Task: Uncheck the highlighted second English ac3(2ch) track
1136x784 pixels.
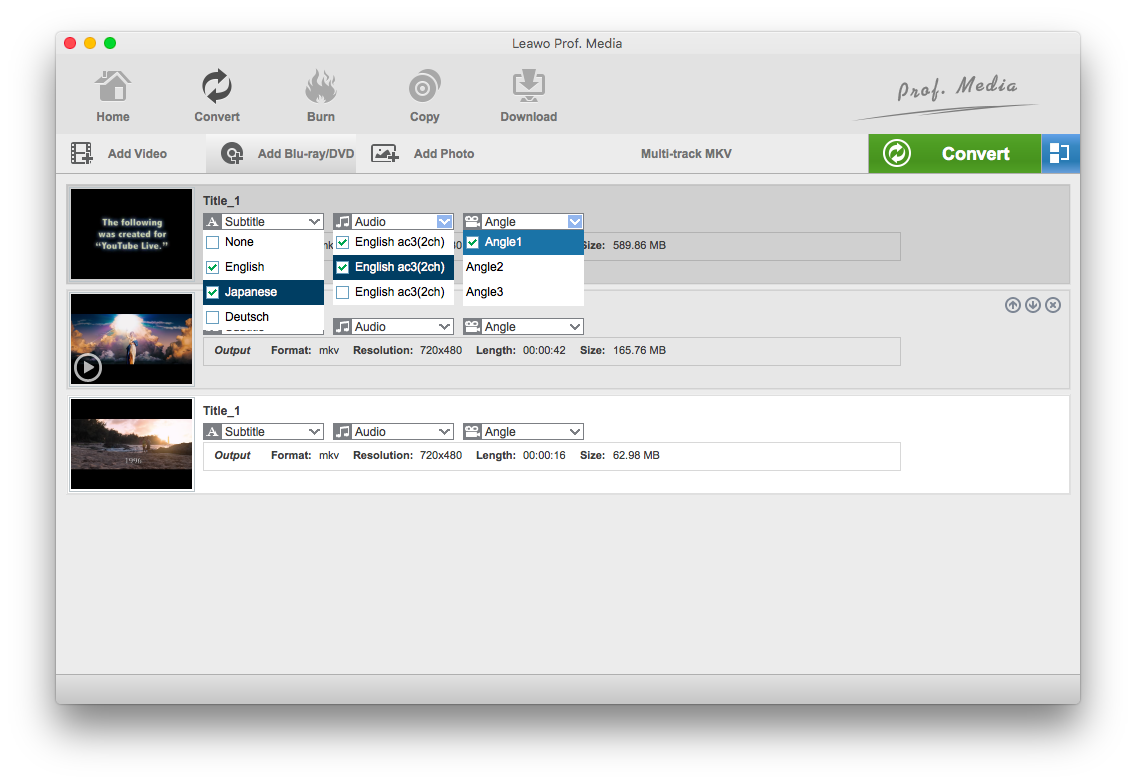Action: click(x=343, y=267)
